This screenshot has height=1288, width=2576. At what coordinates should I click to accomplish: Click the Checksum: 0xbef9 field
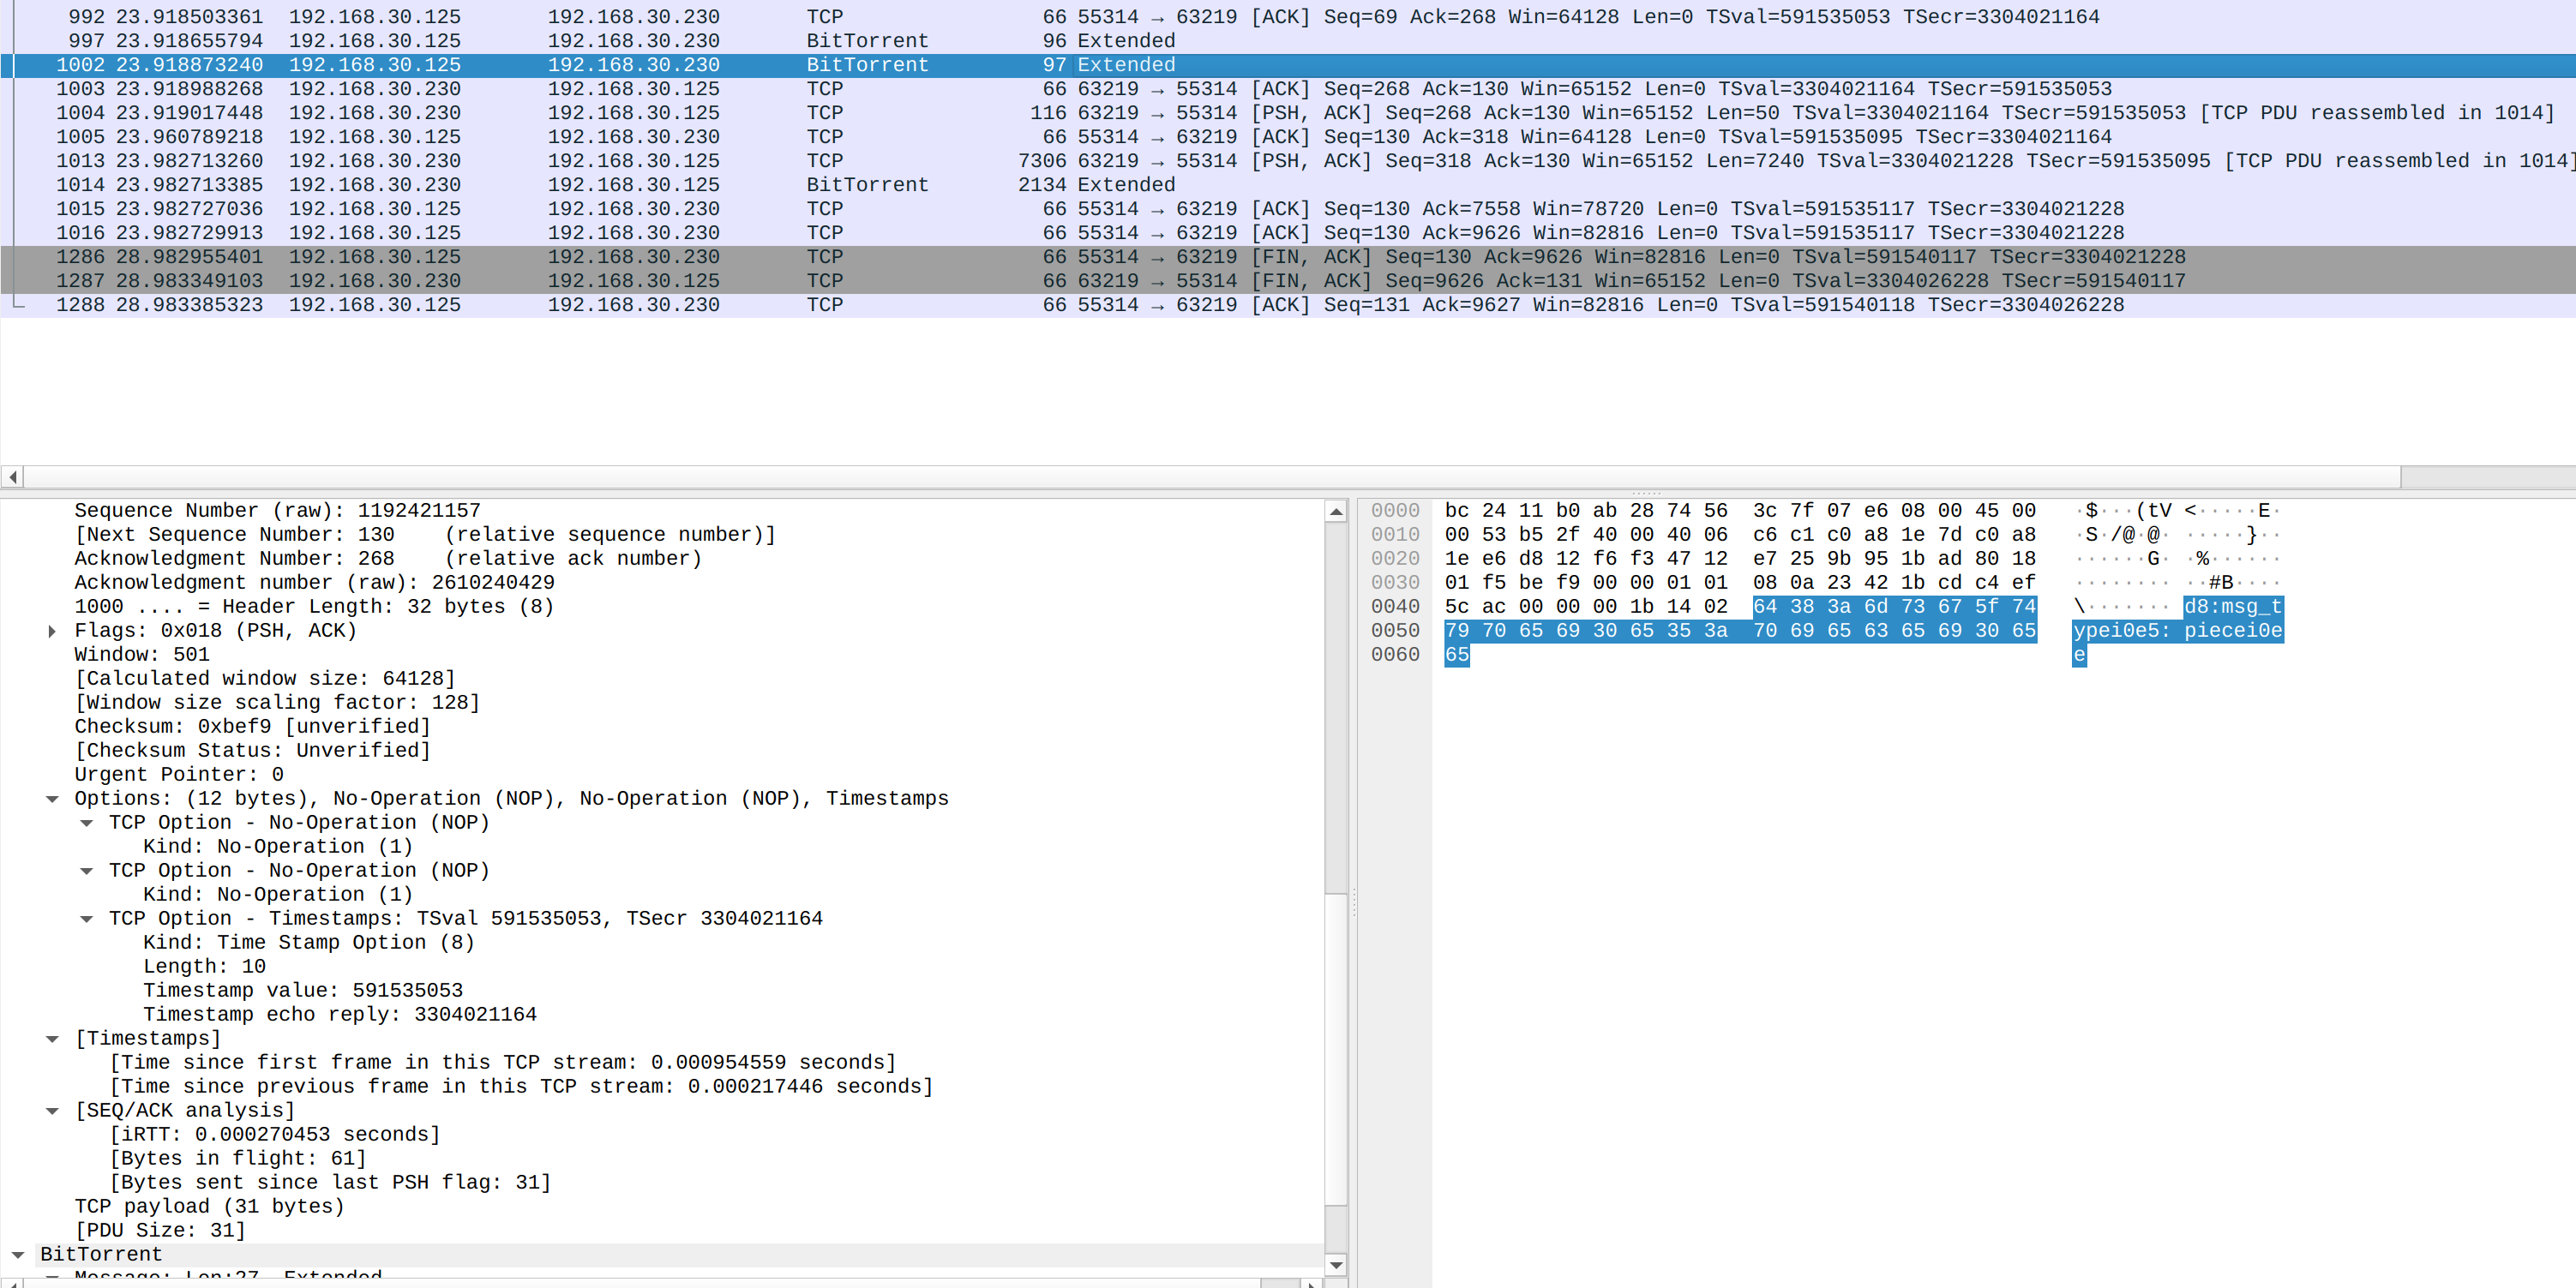252,727
